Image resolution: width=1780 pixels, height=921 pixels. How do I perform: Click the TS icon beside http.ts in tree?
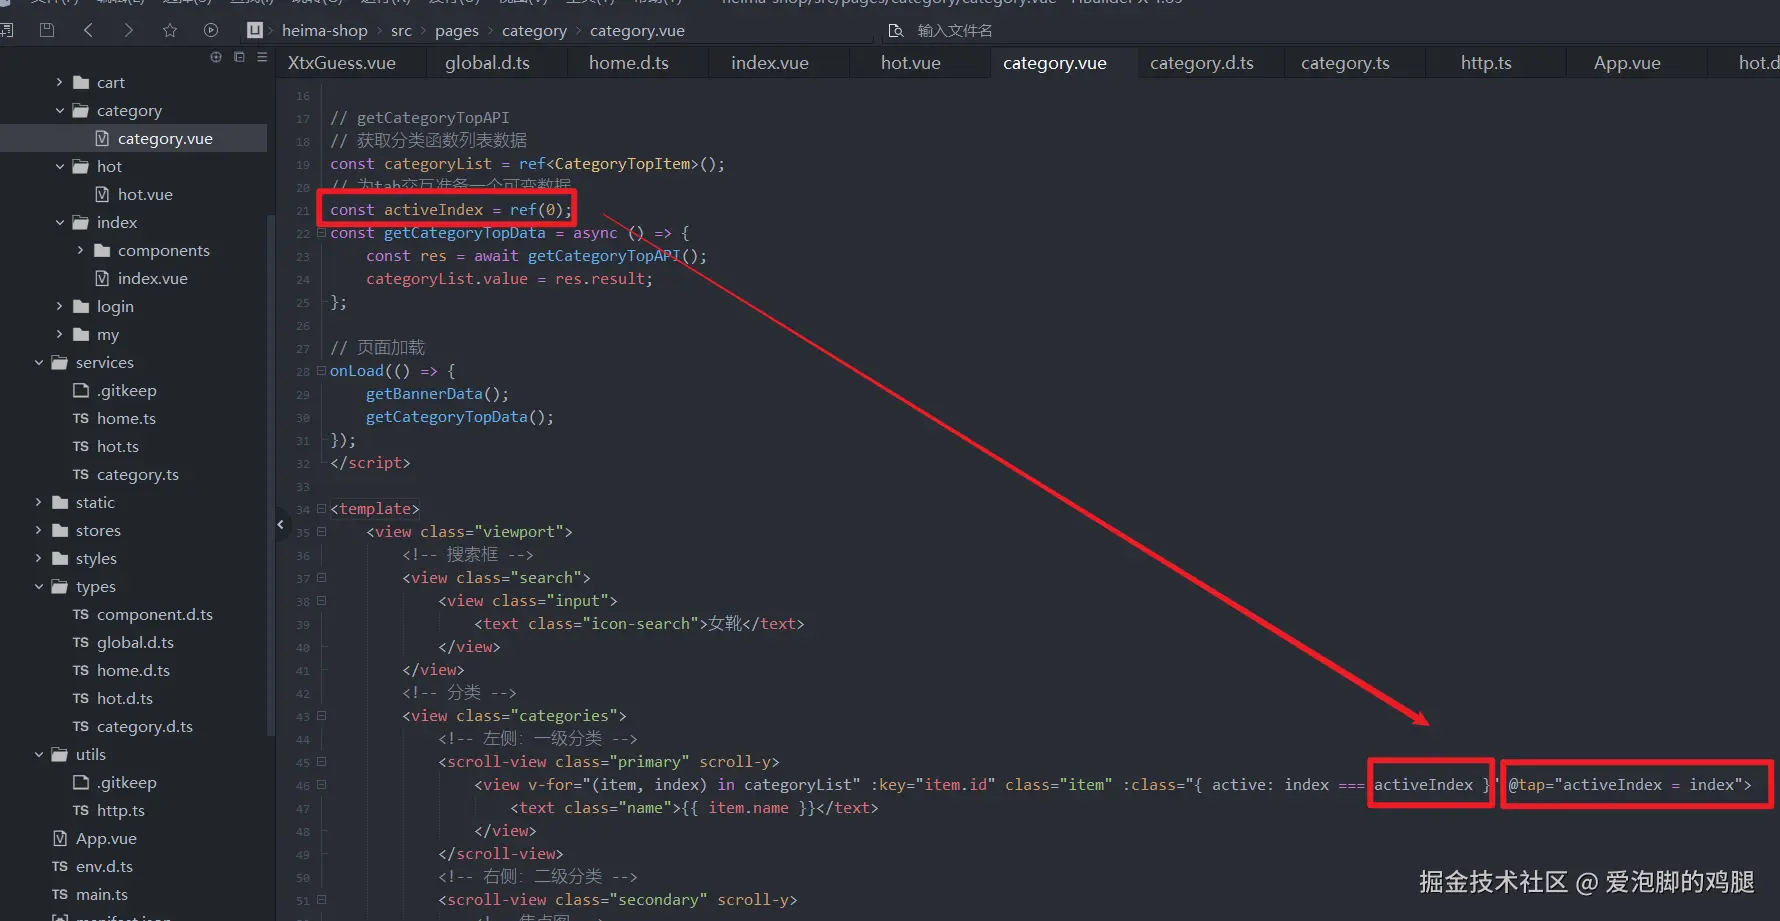pyautogui.click(x=81, y=810)
